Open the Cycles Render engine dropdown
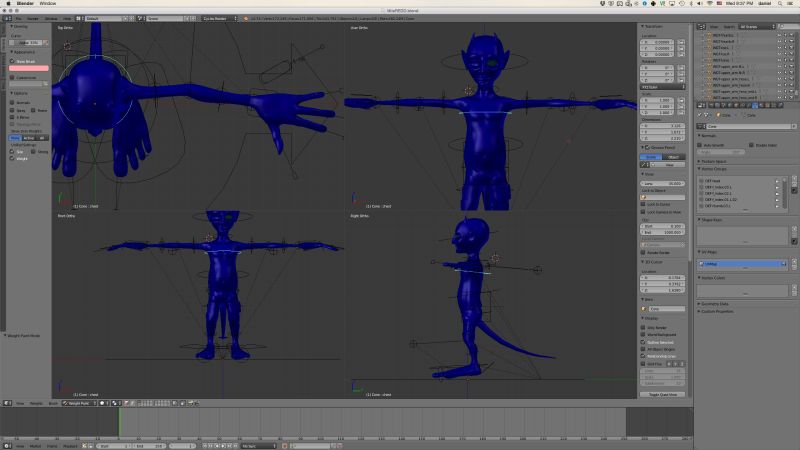Viewport: 800px width, 450px height. [219, 18]
